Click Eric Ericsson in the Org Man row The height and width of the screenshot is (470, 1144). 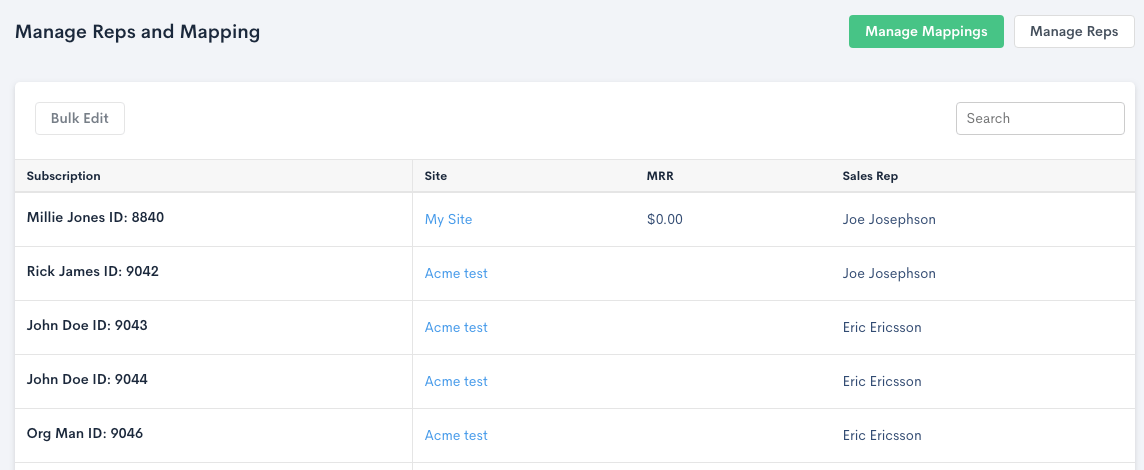(x=882, y=435)
